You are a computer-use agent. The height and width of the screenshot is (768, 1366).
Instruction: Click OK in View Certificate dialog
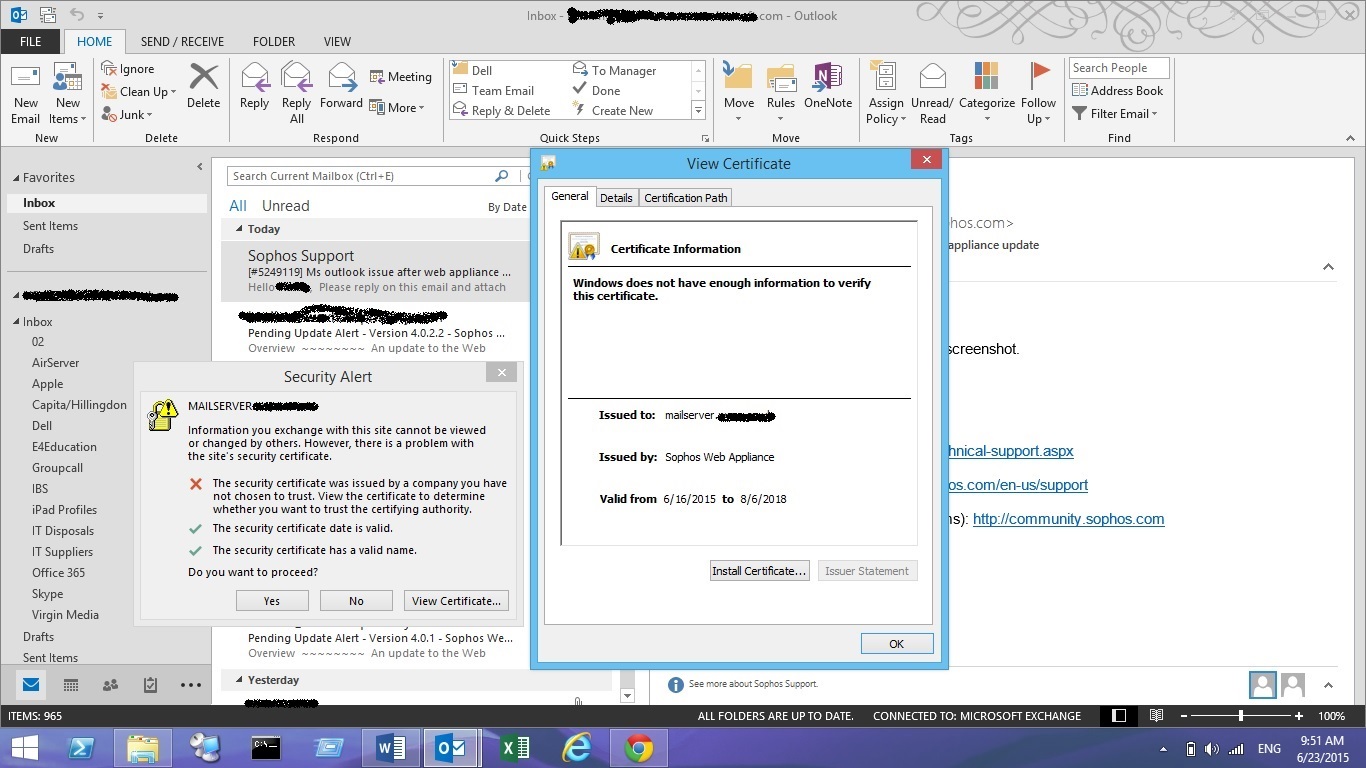pyautogui.click(x=897, y=644)
